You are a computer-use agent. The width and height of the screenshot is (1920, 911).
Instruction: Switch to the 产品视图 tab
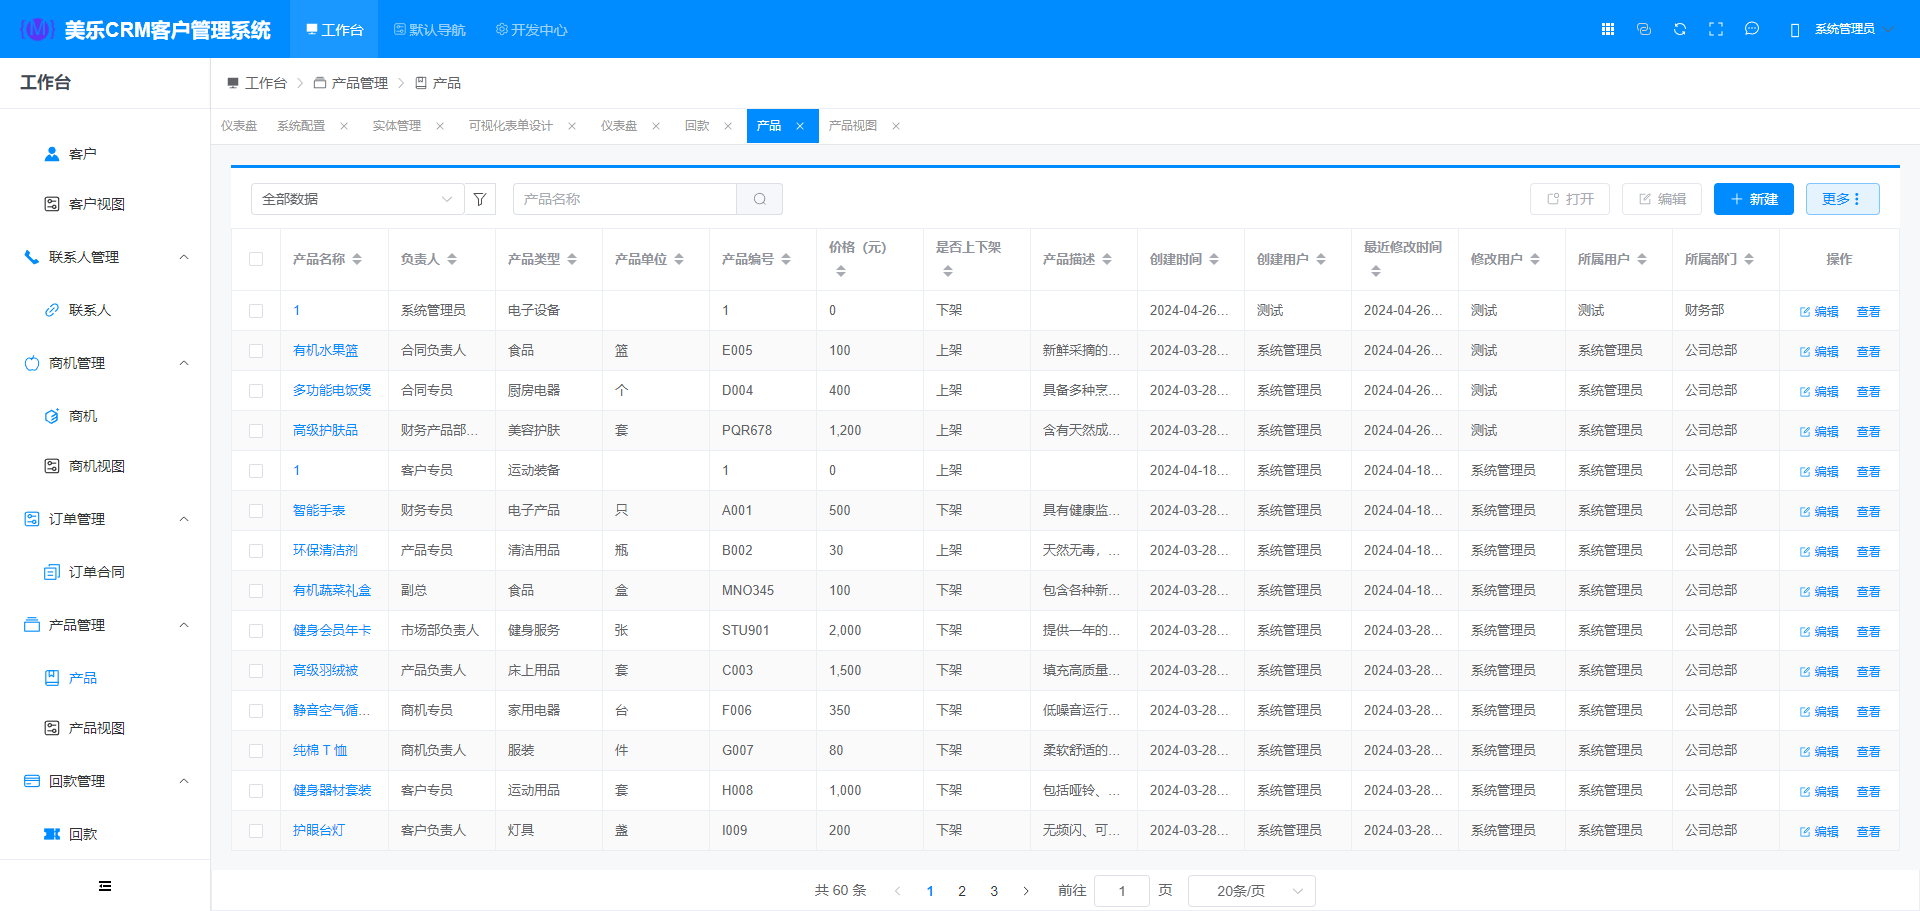pos(853,126)
